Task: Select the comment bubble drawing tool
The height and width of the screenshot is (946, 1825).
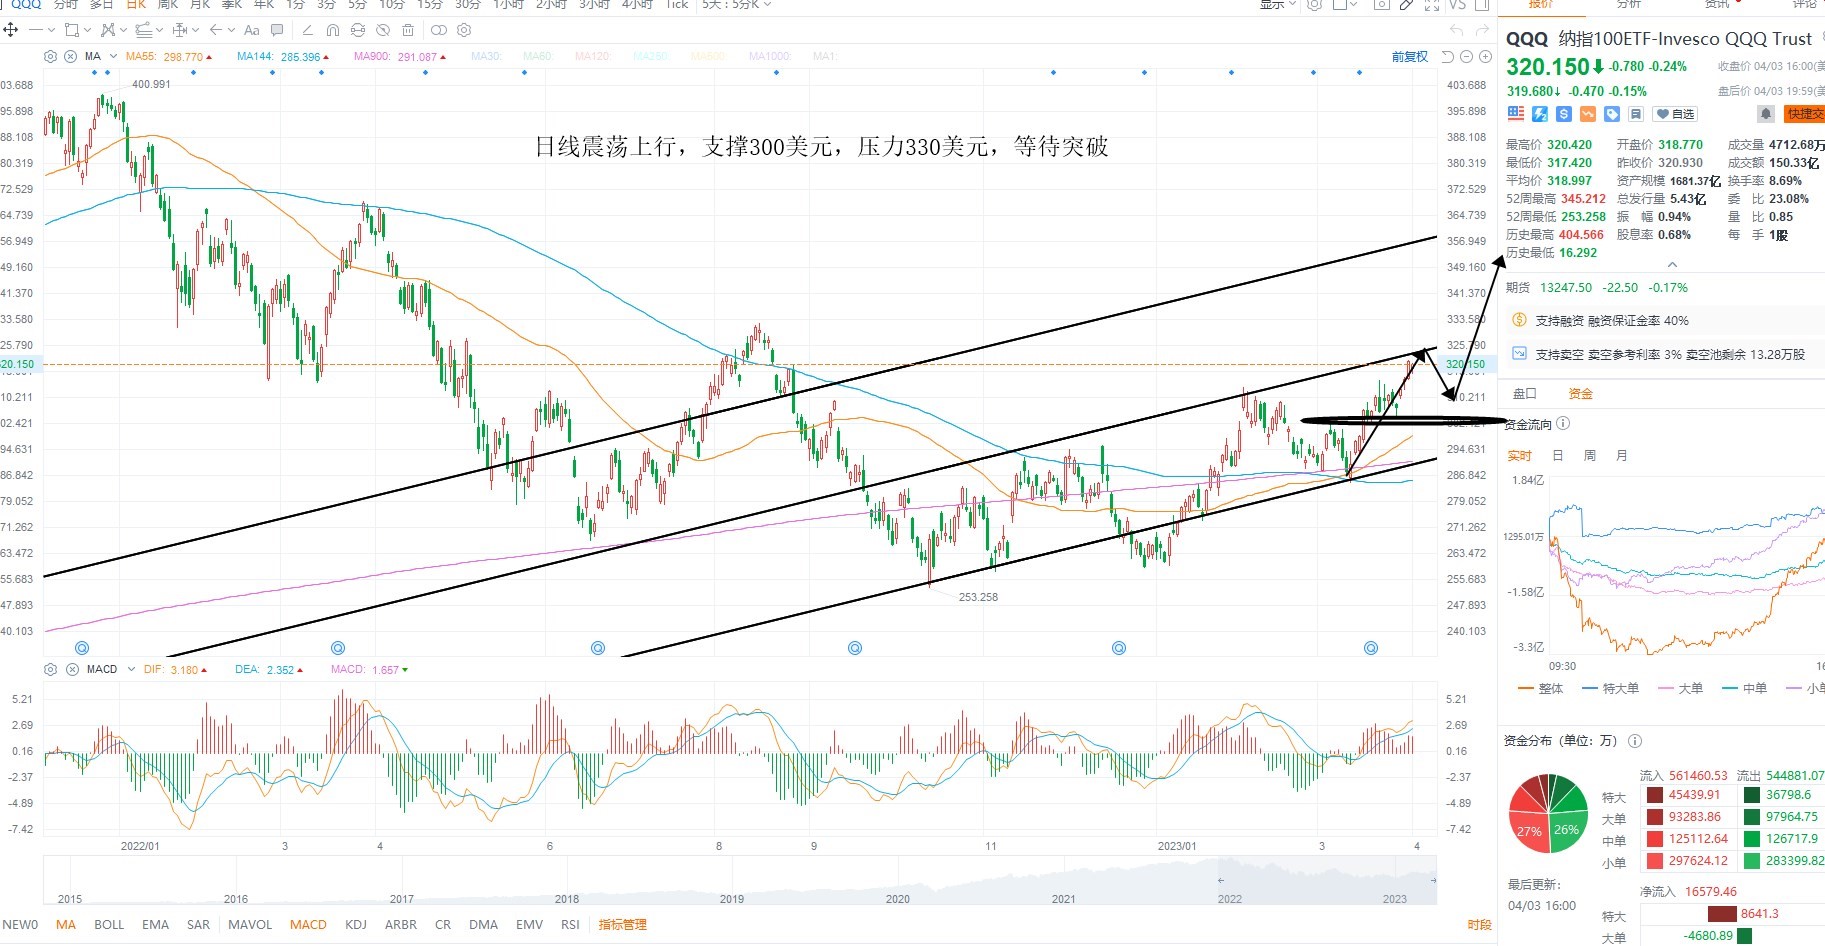Action: pos(277,30)
